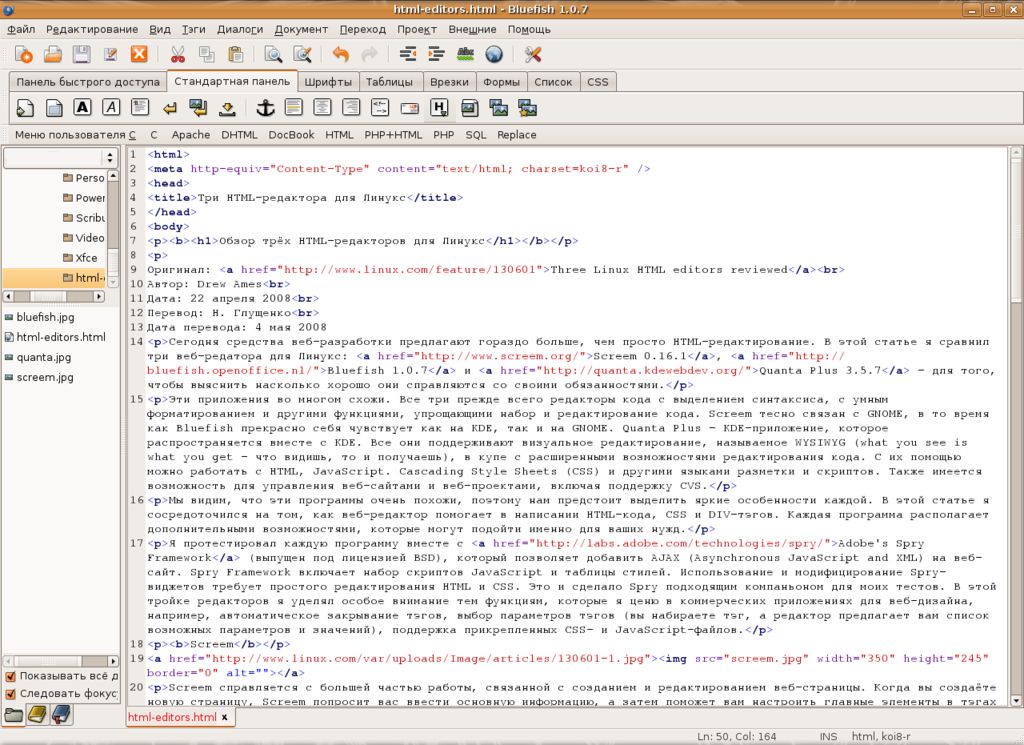Open Find and Replace magnifier-pencil icon
The image size is (1024, 745).
[302, 55]
